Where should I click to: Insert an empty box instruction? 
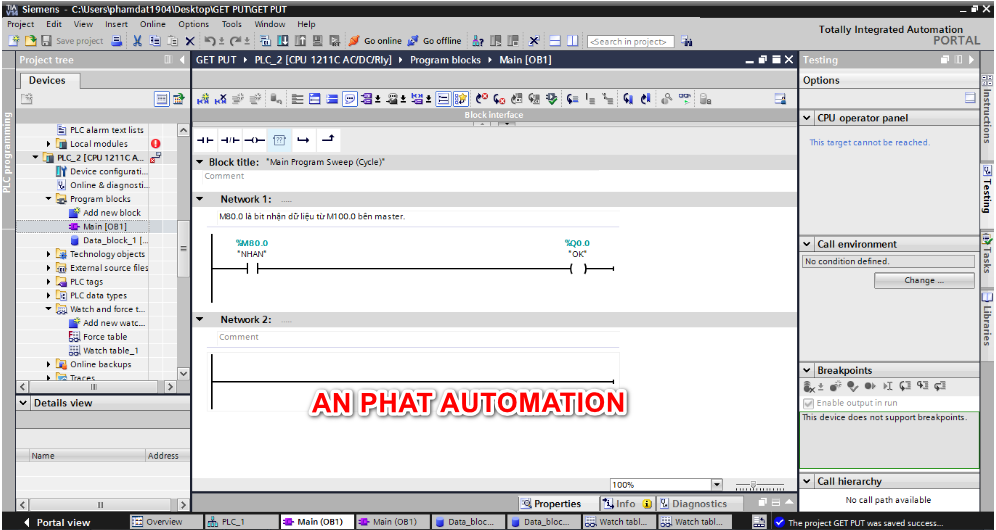pos(279,140)
